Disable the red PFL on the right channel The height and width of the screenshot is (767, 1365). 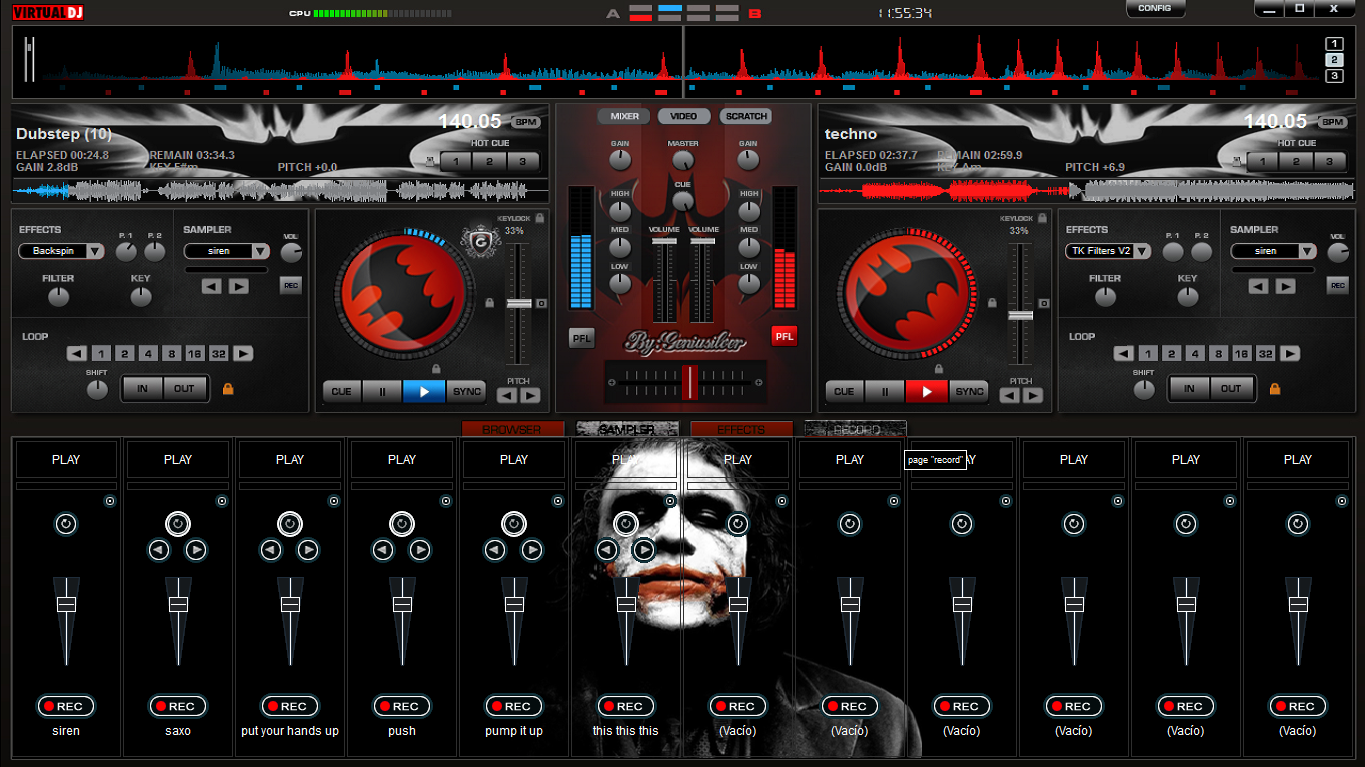click(x=785, y=337)
